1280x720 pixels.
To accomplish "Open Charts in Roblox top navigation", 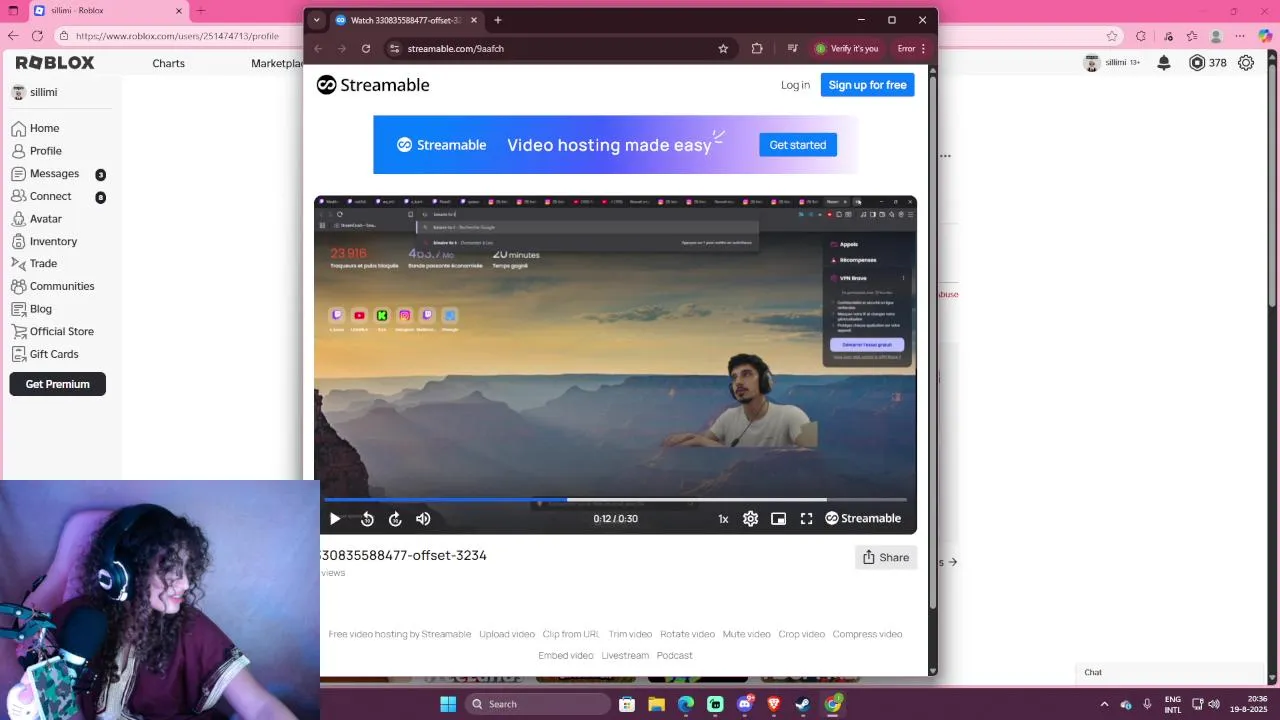I will 168,63.
